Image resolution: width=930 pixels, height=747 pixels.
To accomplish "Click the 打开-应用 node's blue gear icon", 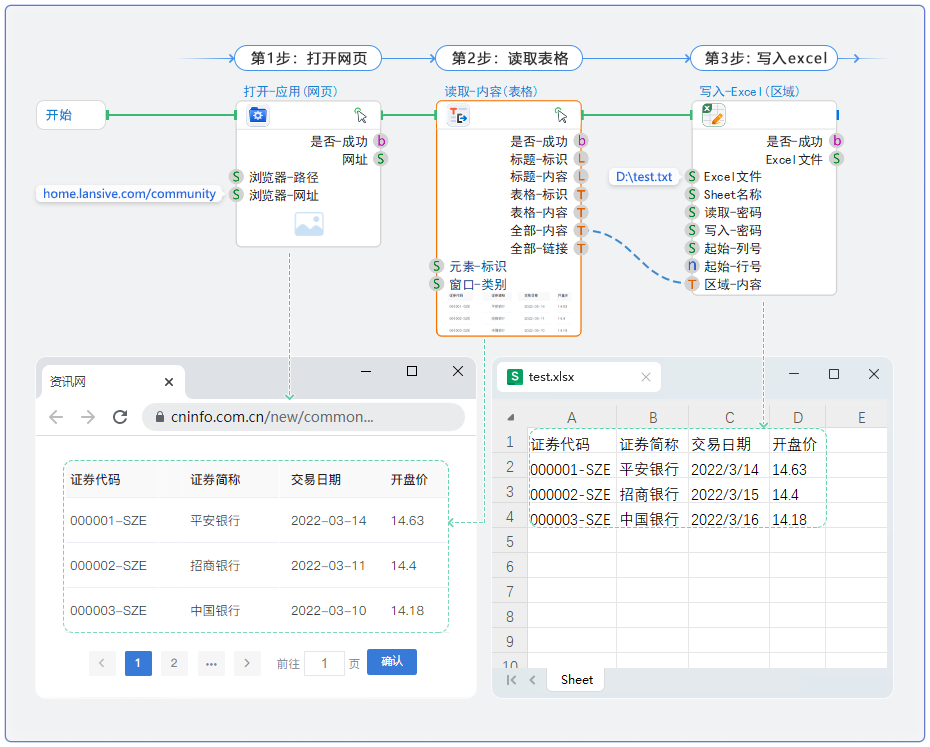I will [258, 116].
